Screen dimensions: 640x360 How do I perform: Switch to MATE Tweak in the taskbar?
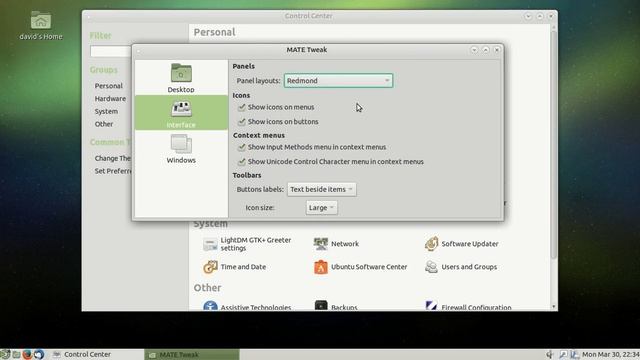point(192,354)
